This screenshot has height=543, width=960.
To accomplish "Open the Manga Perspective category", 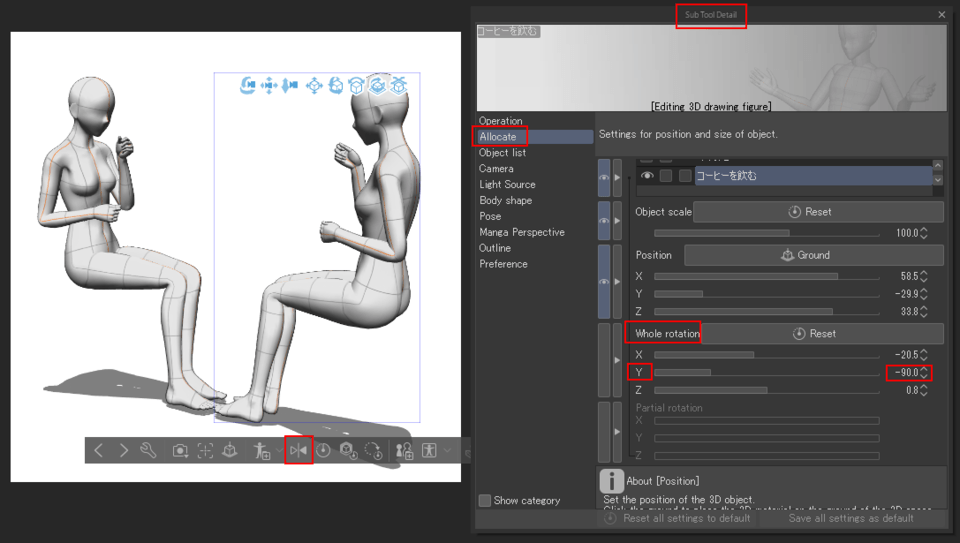I will 522,232.
